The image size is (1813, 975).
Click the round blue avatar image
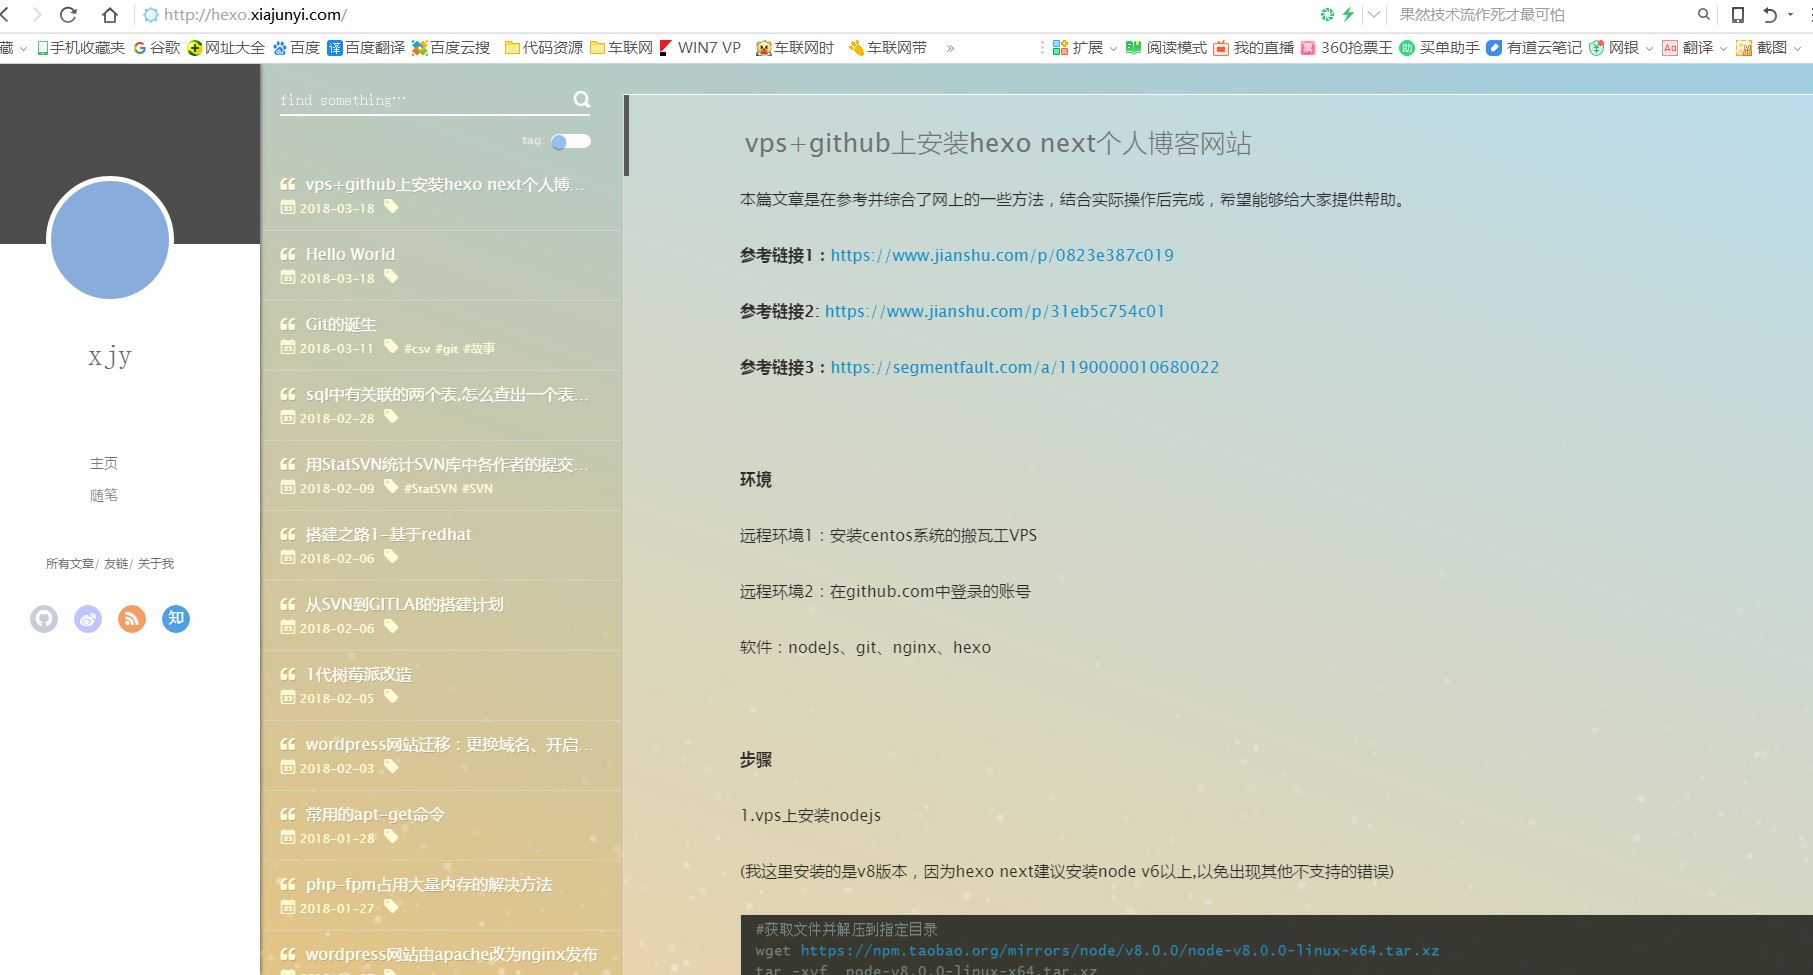[x=110, y=240]
